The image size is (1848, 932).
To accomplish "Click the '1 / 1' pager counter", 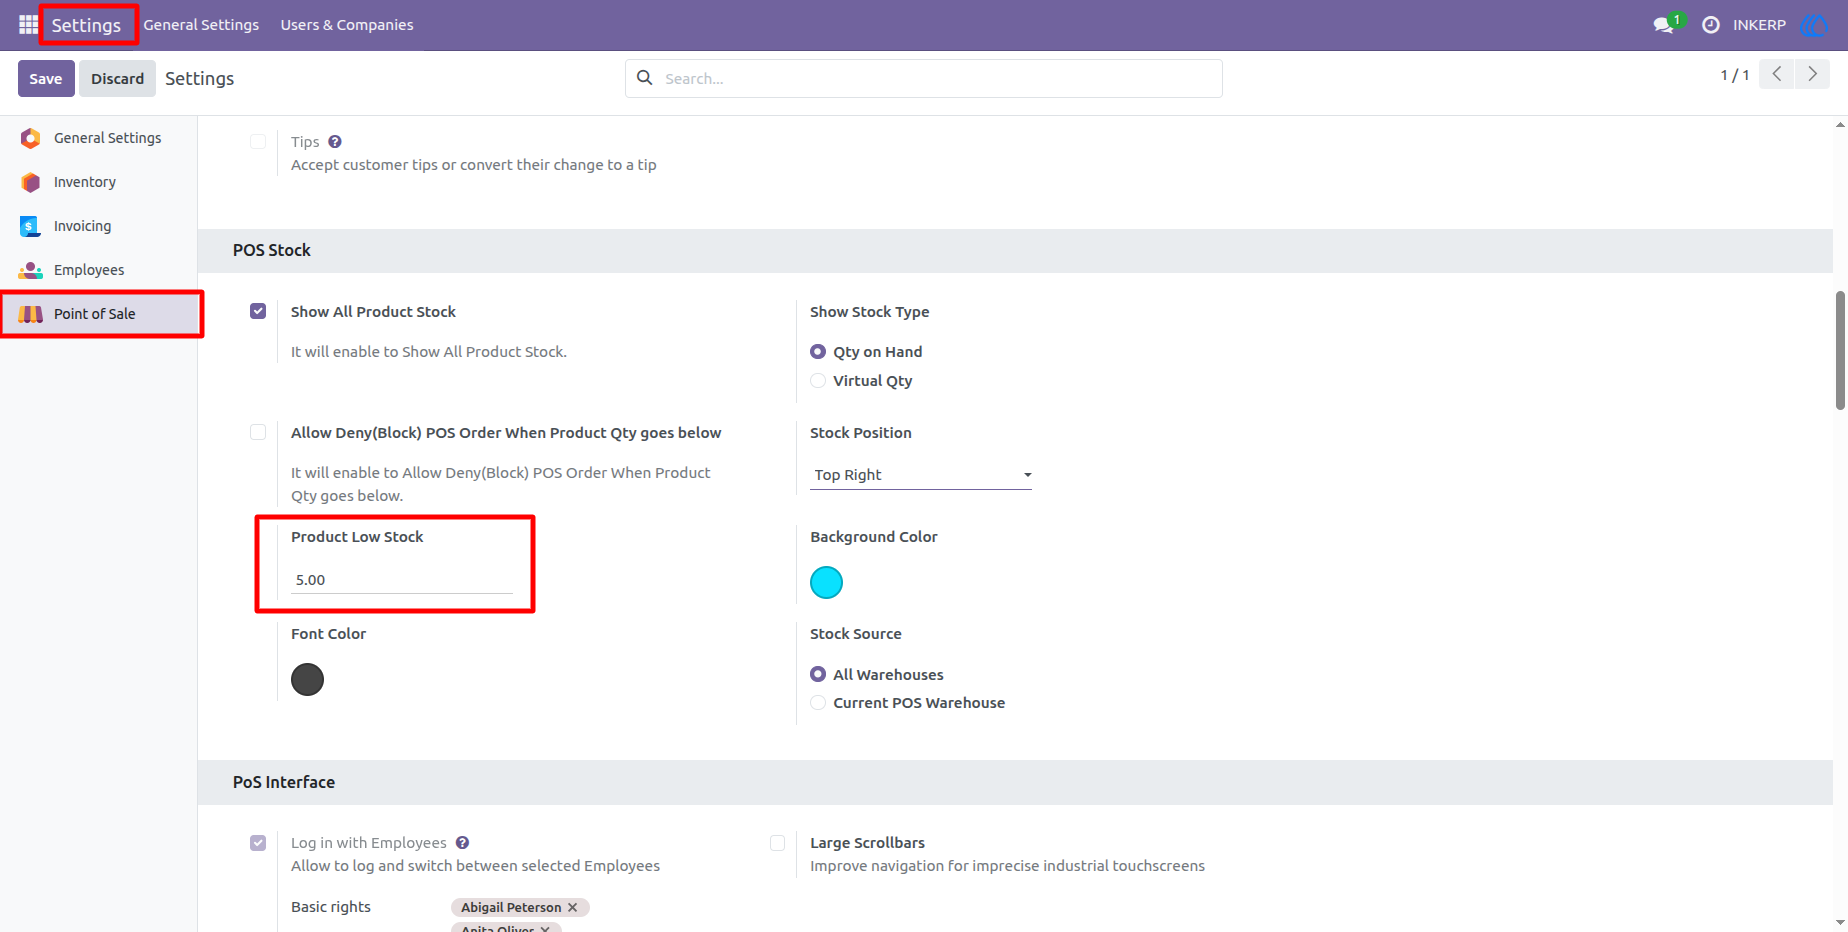I will 1735,75.
